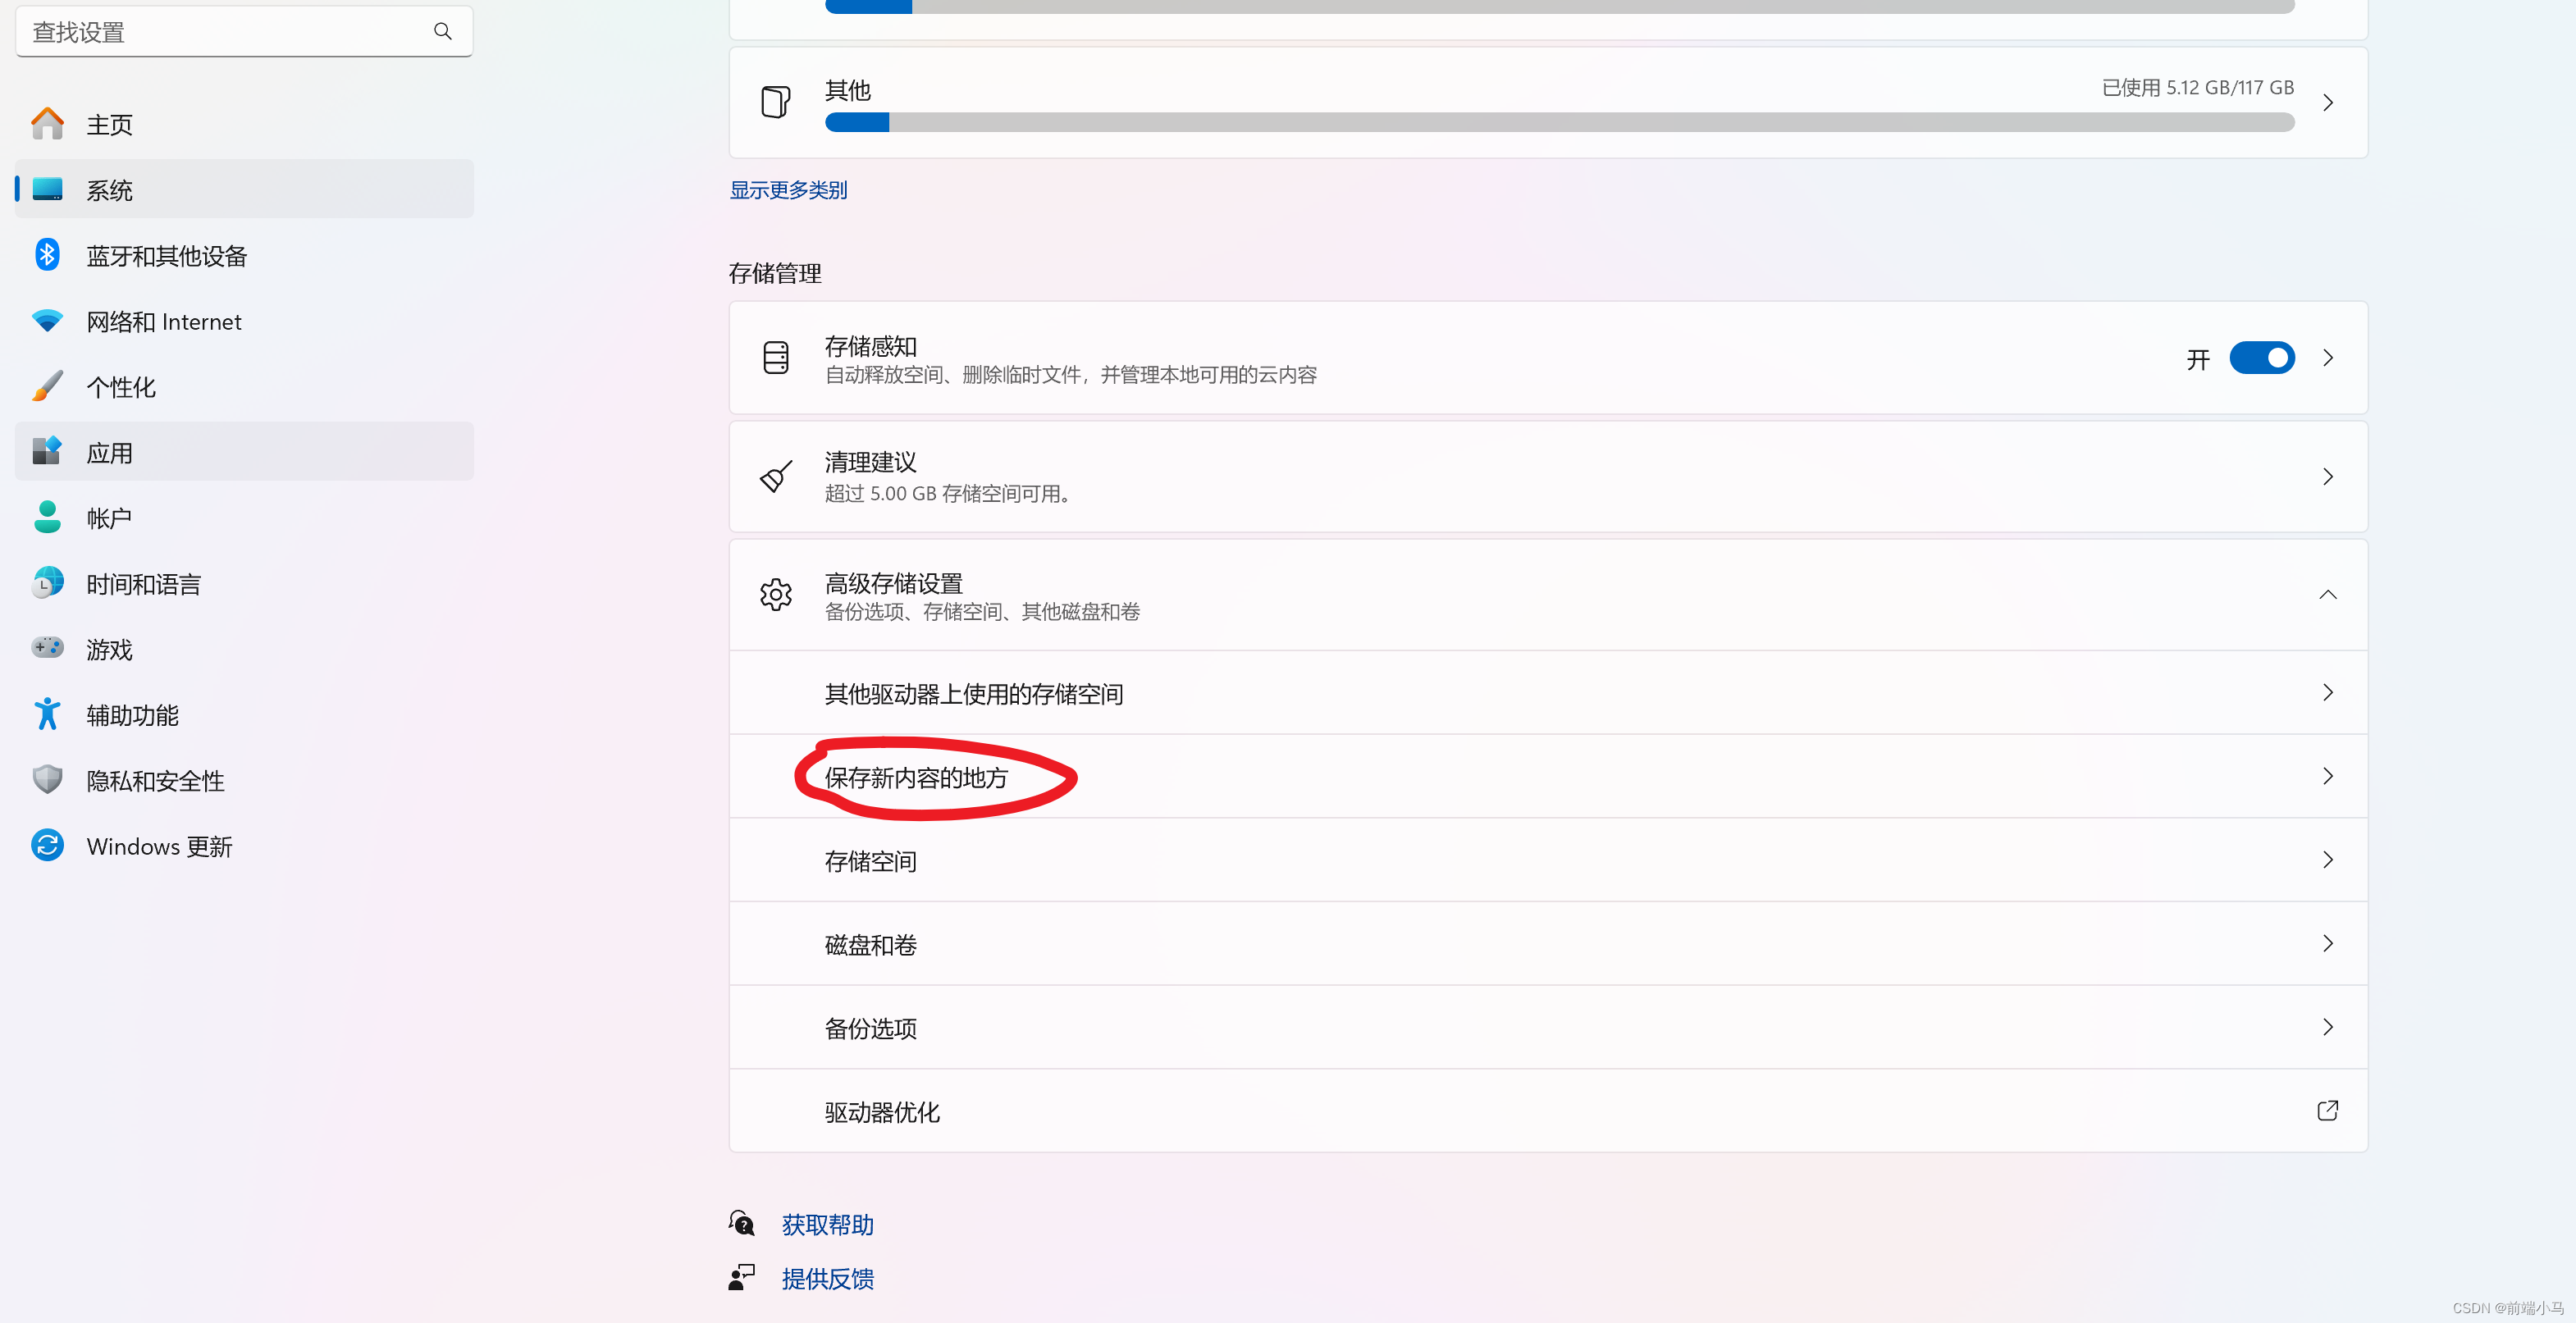Open the Bluetooth and devices icon

(x=47, y=255)
